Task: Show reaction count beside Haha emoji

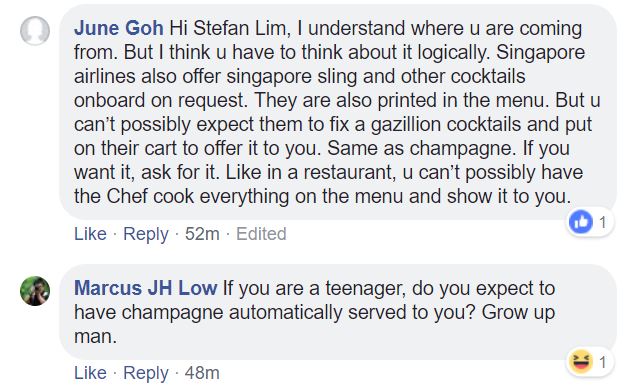Action: click(x=603, y=362)
